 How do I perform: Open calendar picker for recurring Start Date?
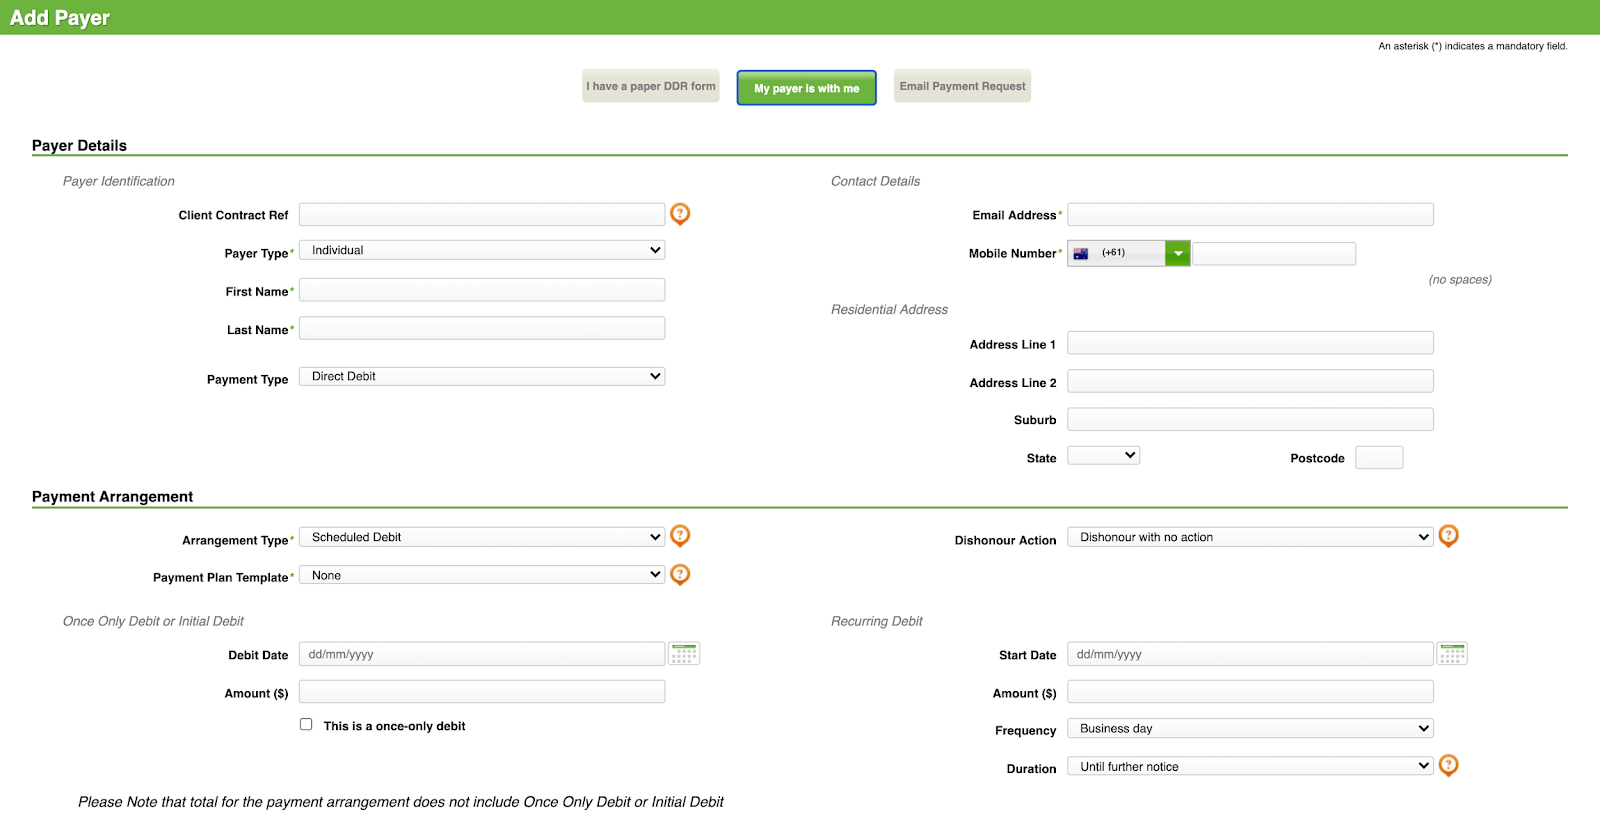[x=1452, y=654]
